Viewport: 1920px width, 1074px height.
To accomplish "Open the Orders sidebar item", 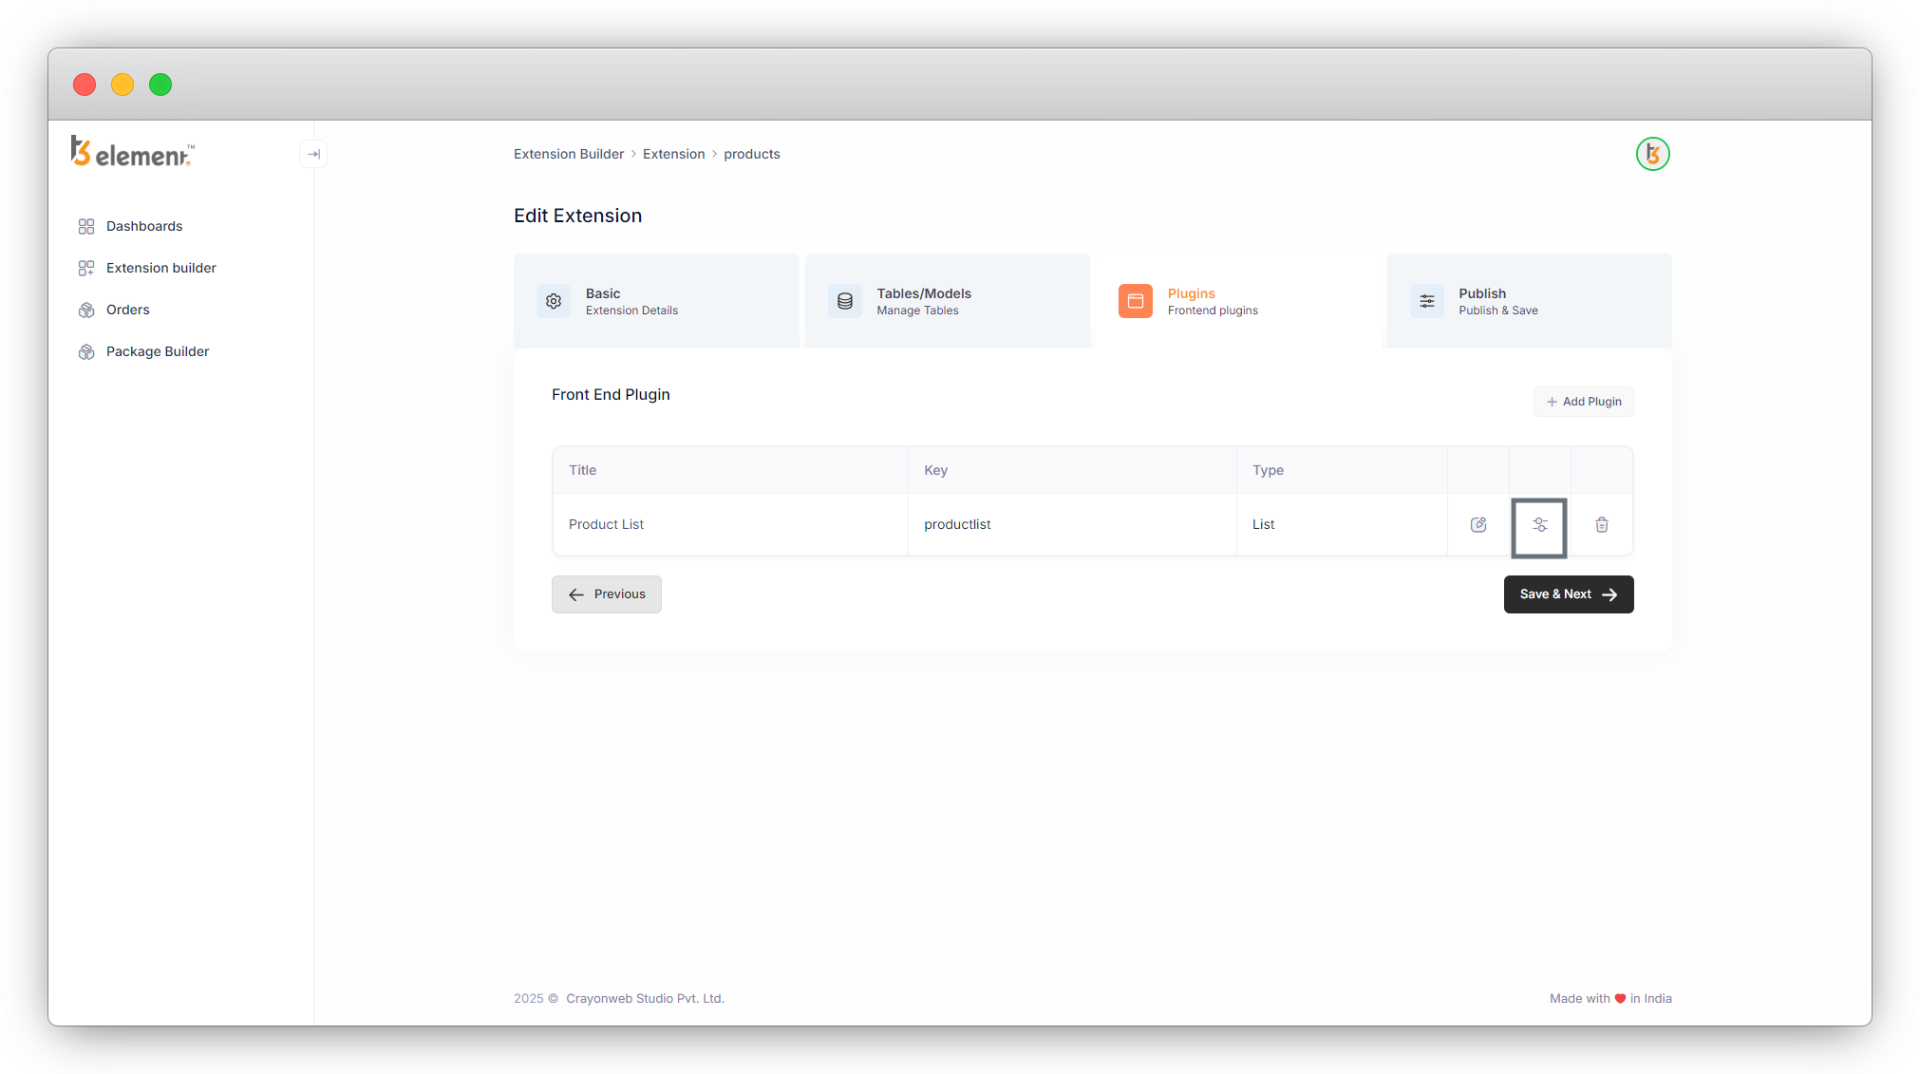I will tap(127, 310).
